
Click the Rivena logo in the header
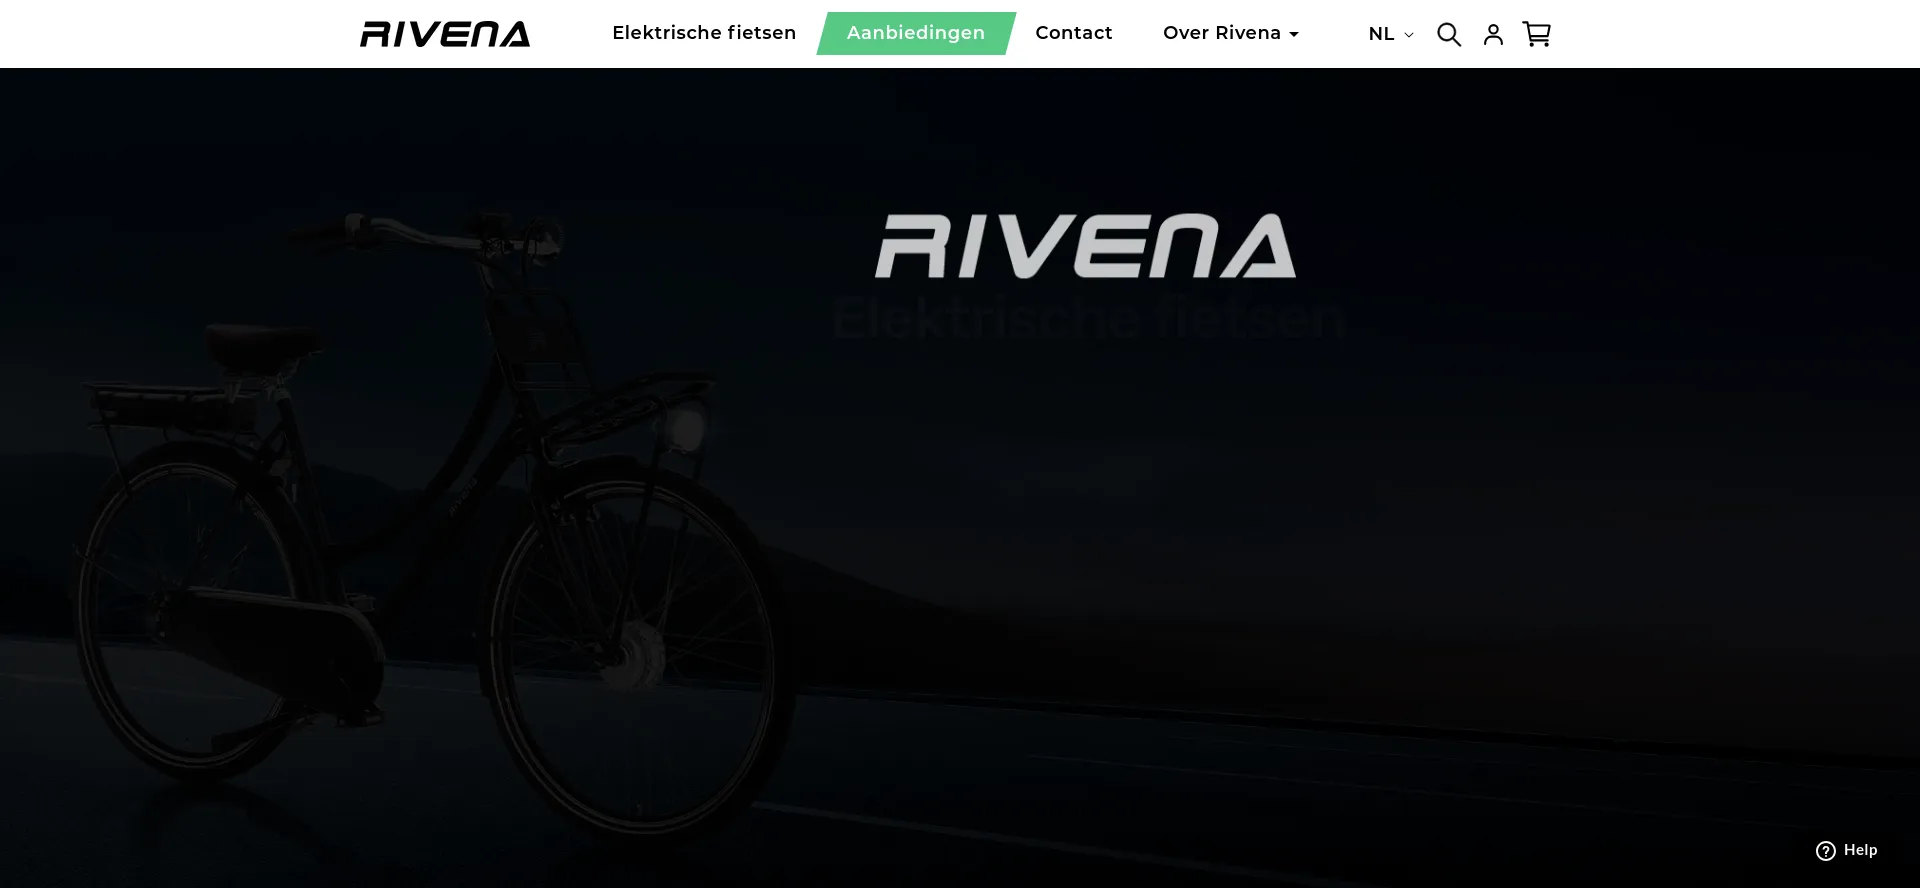point(445,34)
